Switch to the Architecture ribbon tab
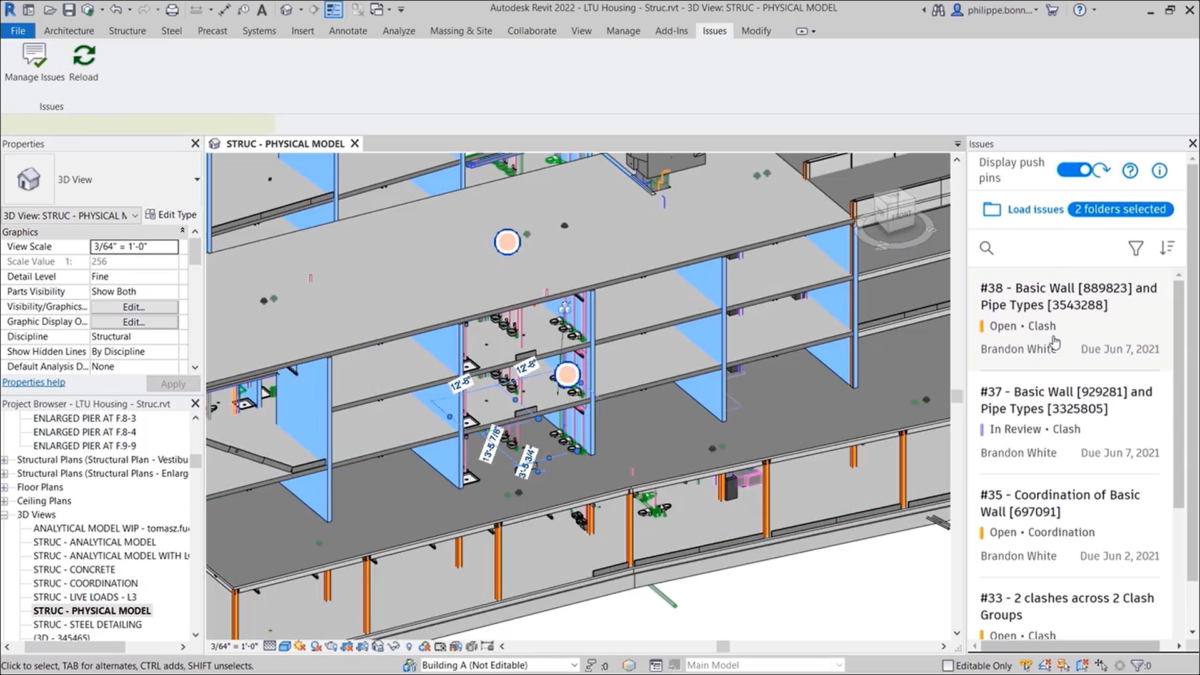This screenshot has height=675, width=1200. point(69,31)
